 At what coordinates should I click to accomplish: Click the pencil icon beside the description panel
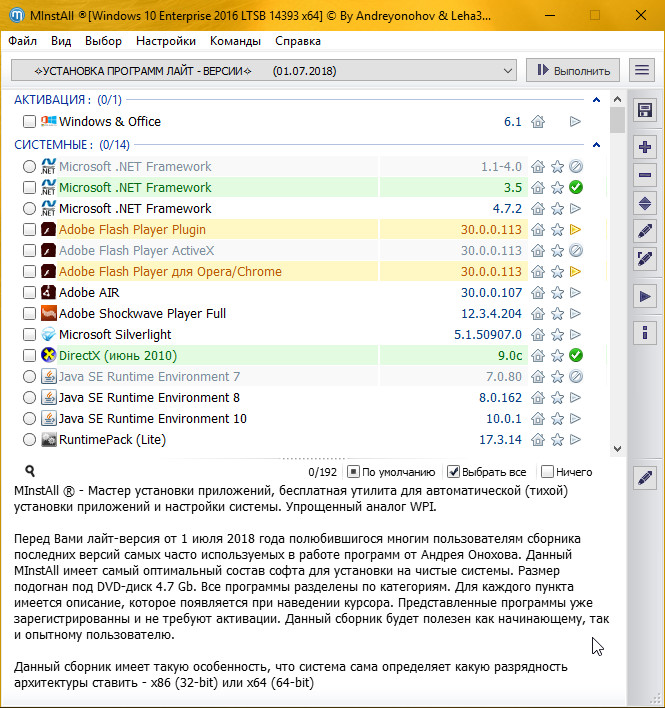(645, 478)
